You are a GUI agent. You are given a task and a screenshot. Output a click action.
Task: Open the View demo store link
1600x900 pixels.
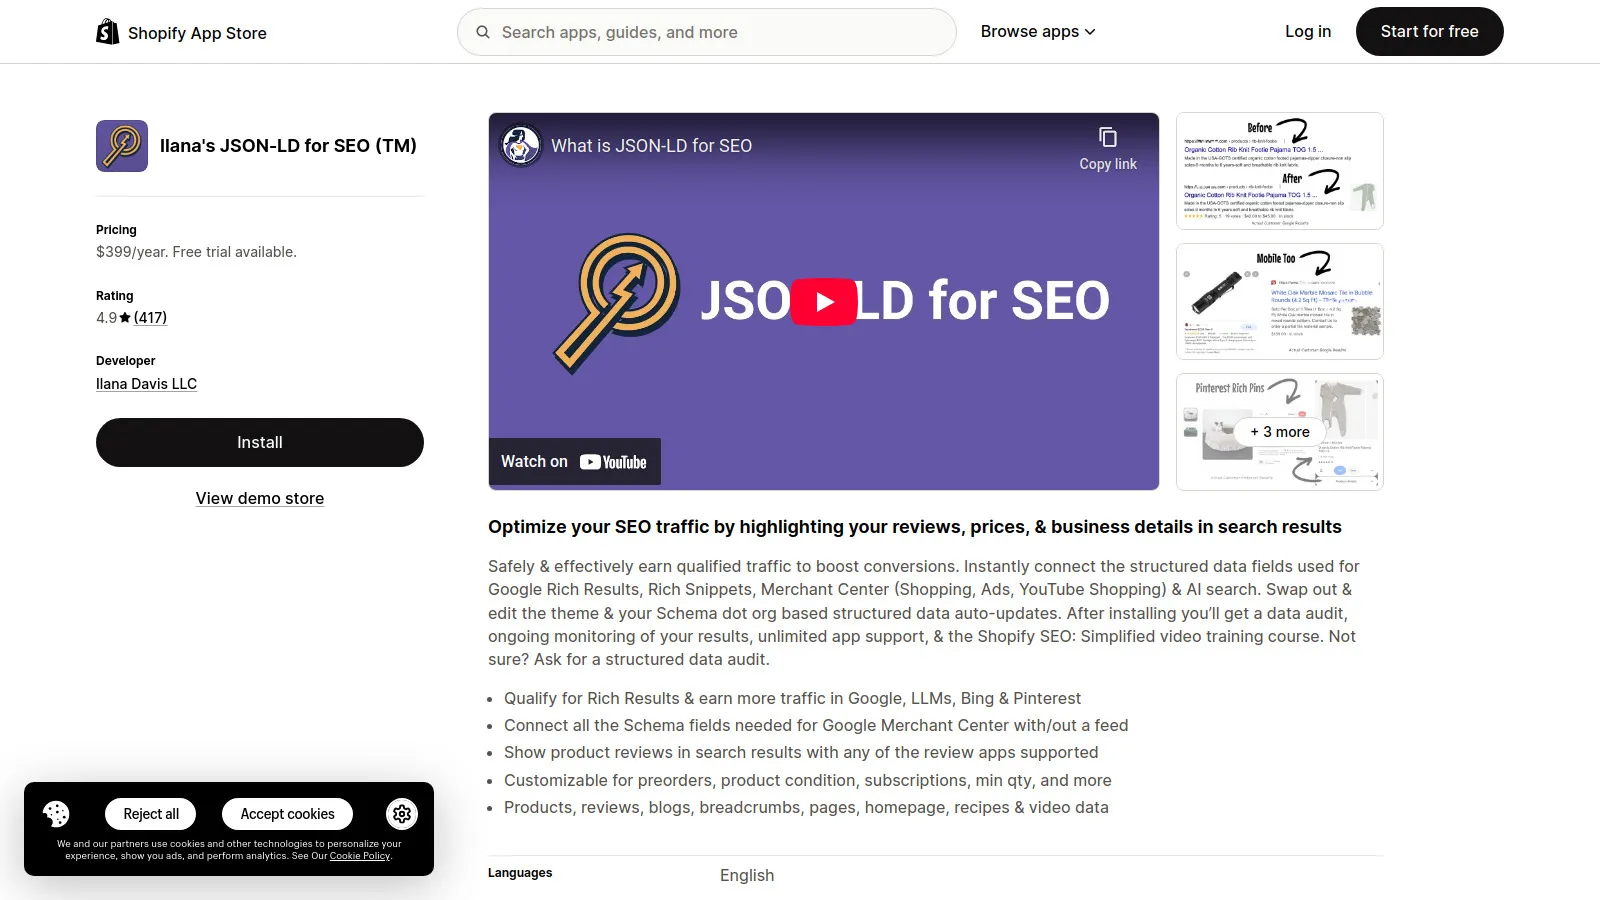260,498
